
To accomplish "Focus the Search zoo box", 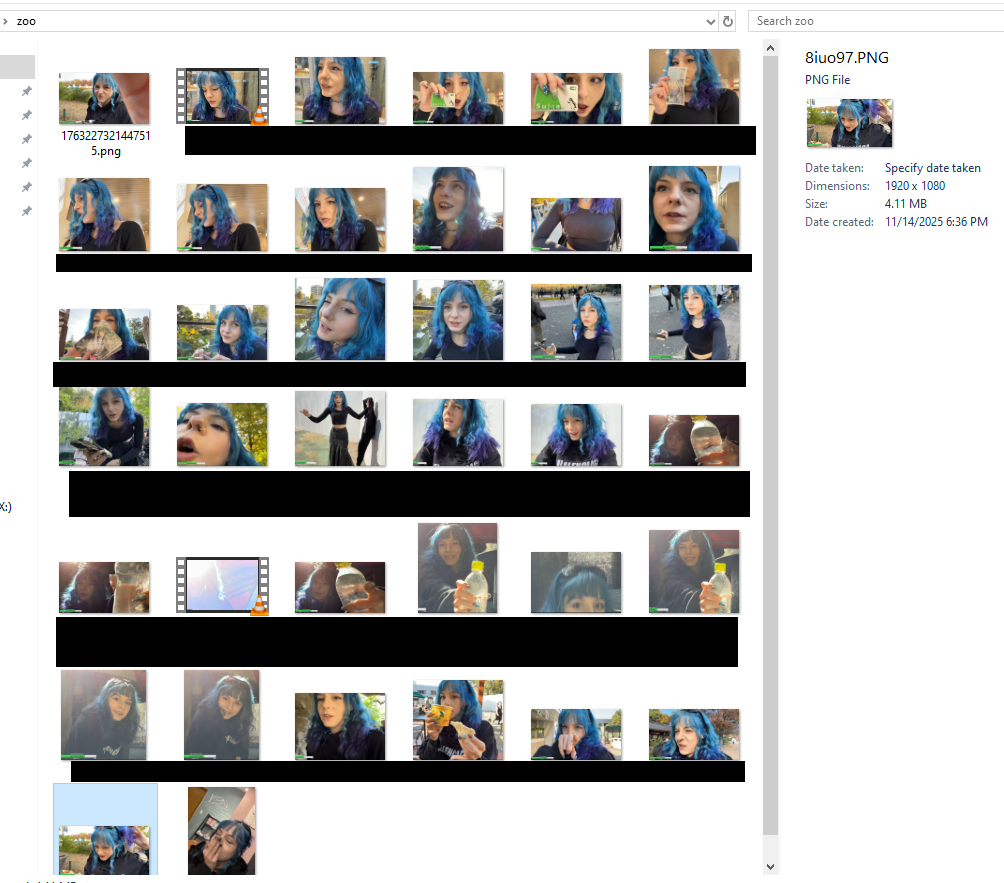I will (x=877, y=21).
